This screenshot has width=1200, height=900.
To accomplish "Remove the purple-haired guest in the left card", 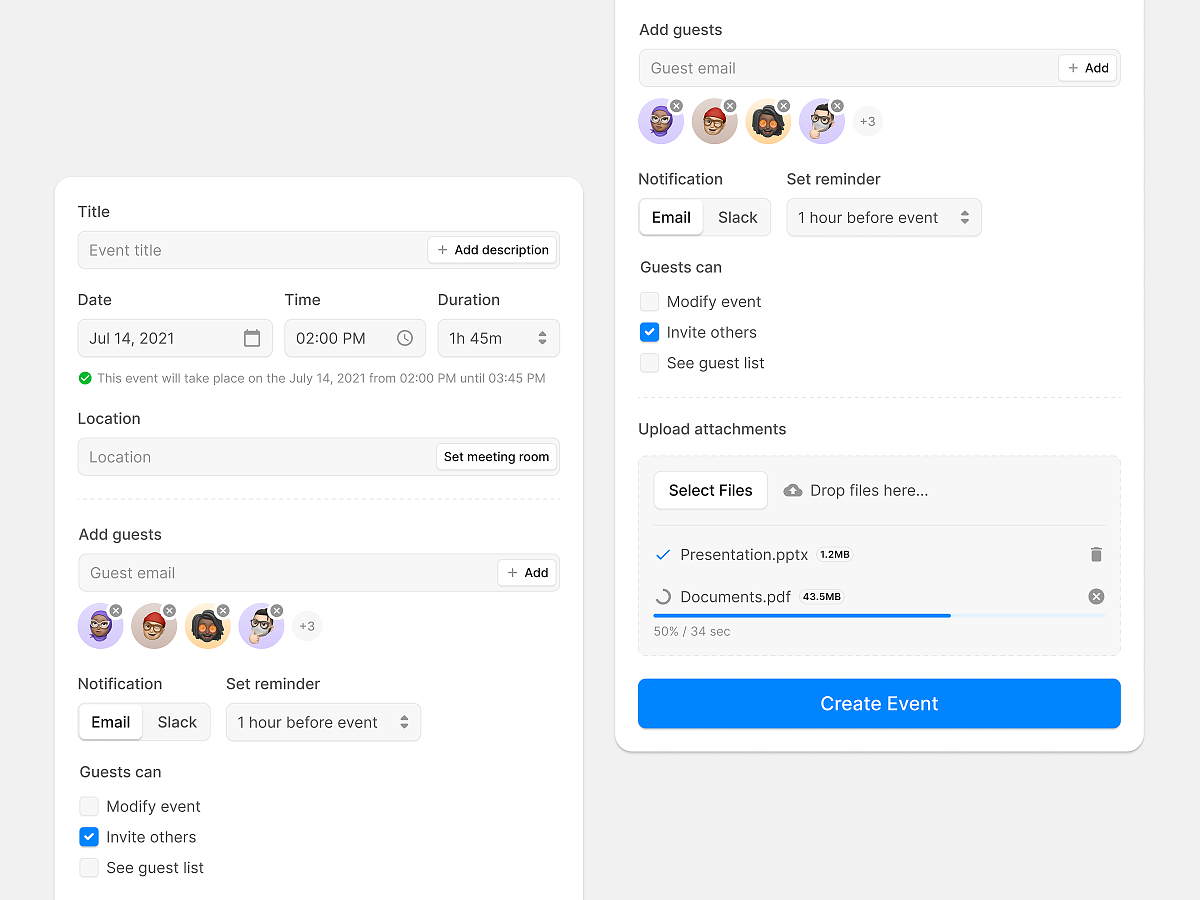I will [116, 611].
